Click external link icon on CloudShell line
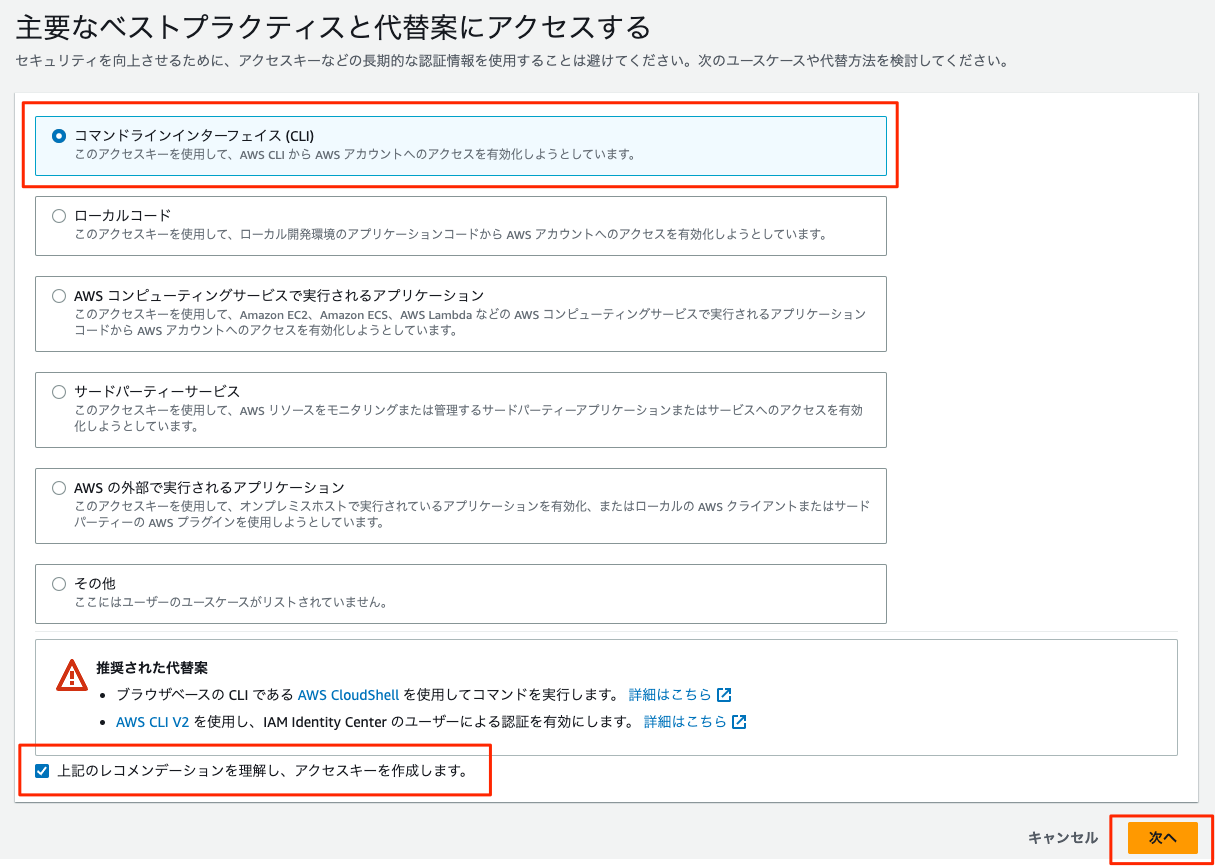 725,695
